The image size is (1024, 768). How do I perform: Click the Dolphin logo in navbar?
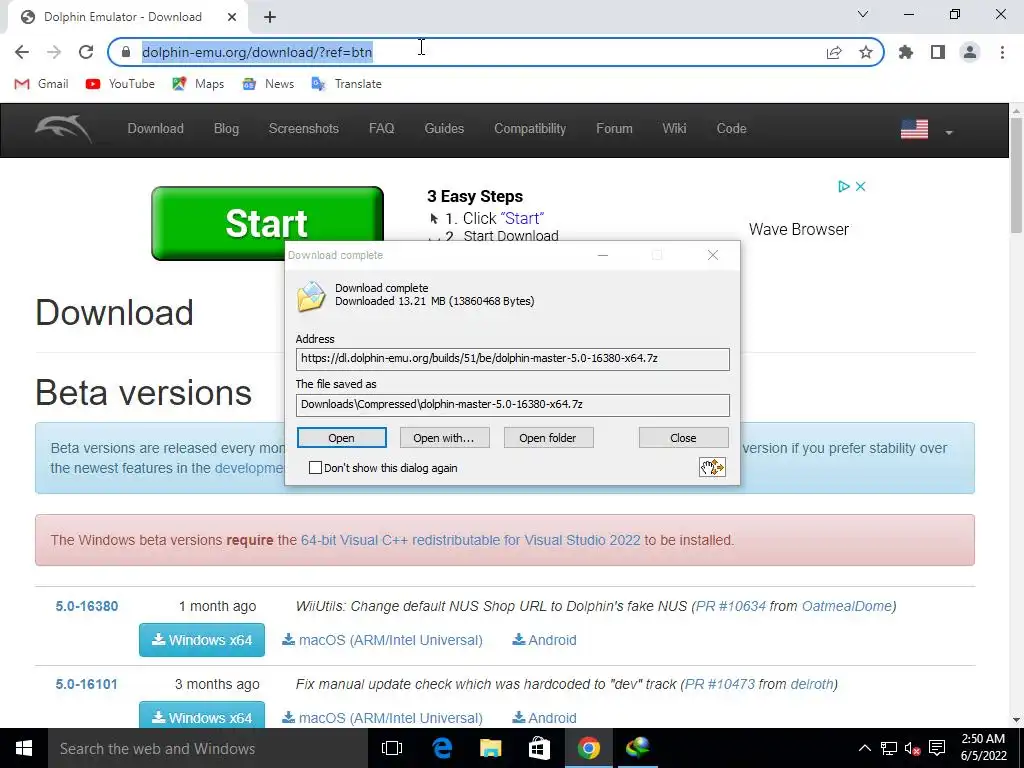(x=63, y=129)
